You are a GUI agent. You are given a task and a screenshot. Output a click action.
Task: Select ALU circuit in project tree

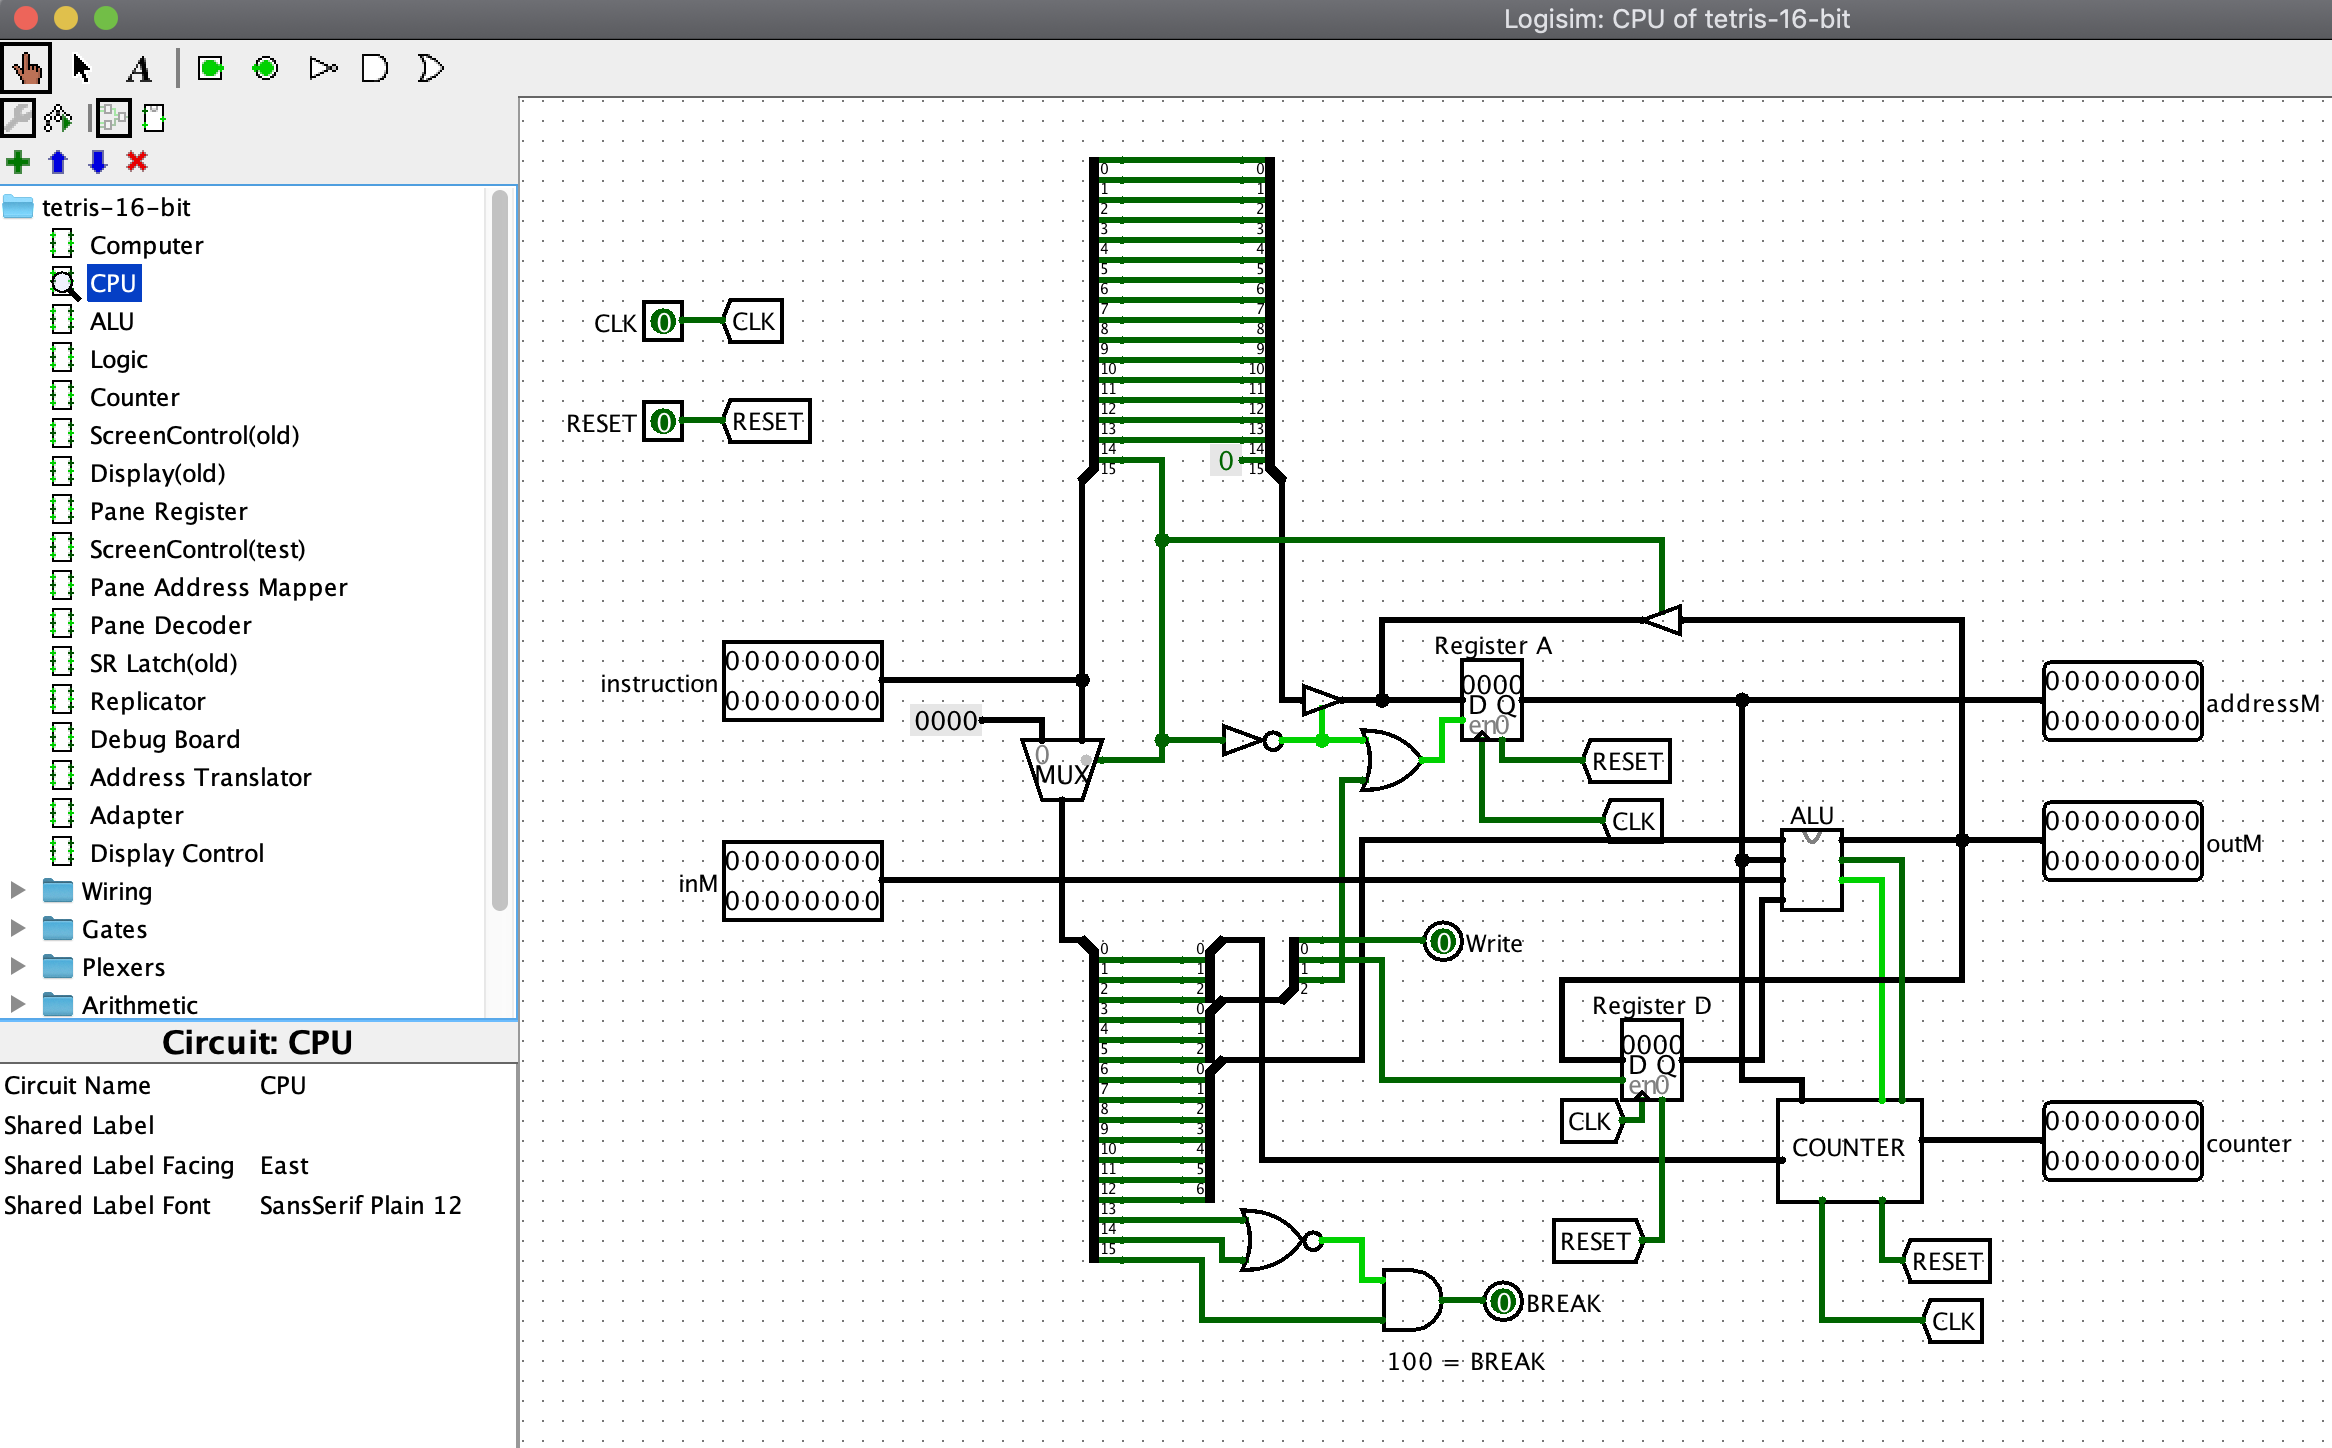click(x=111, y=321)
